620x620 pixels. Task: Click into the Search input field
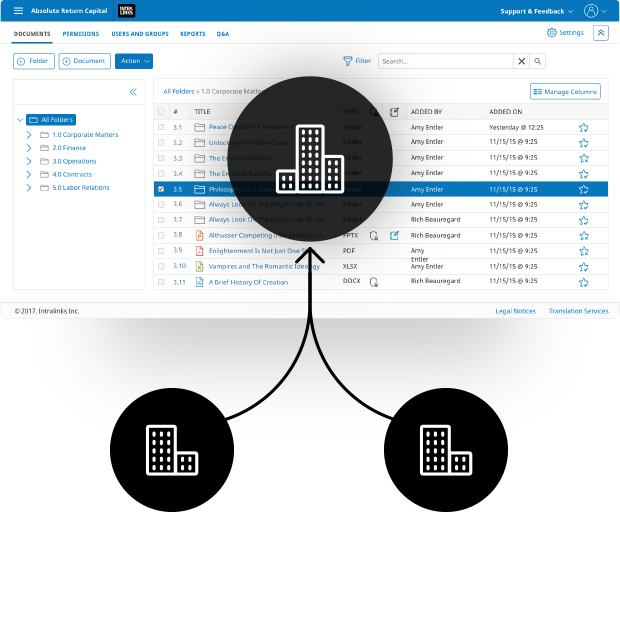[446, 61]
